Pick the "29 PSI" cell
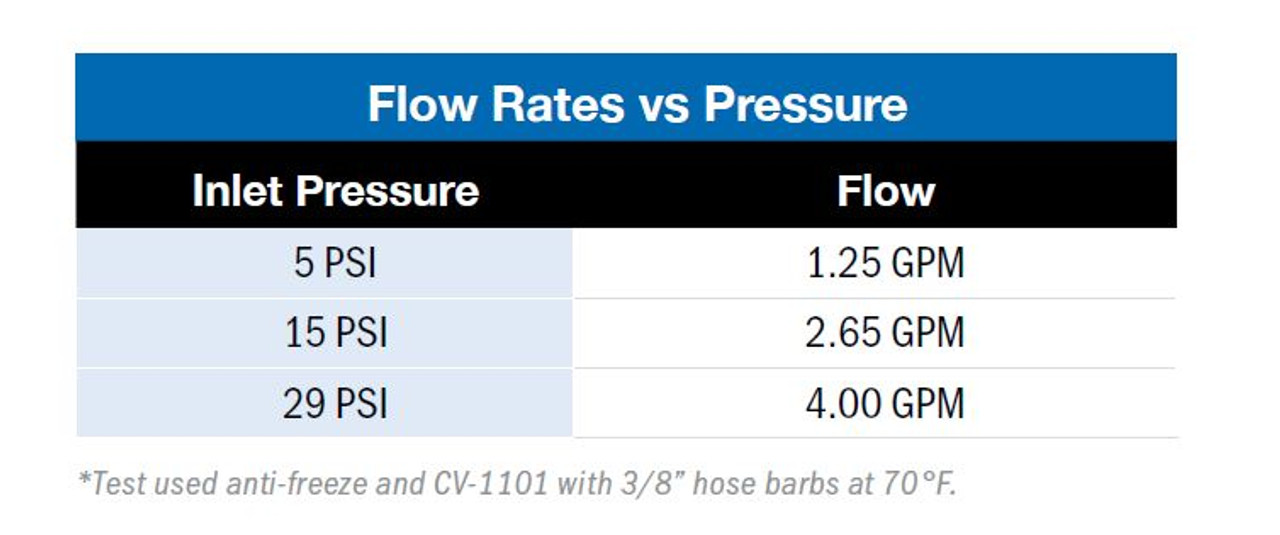This screenshot has width=1280, height=535. pos(336,404)
